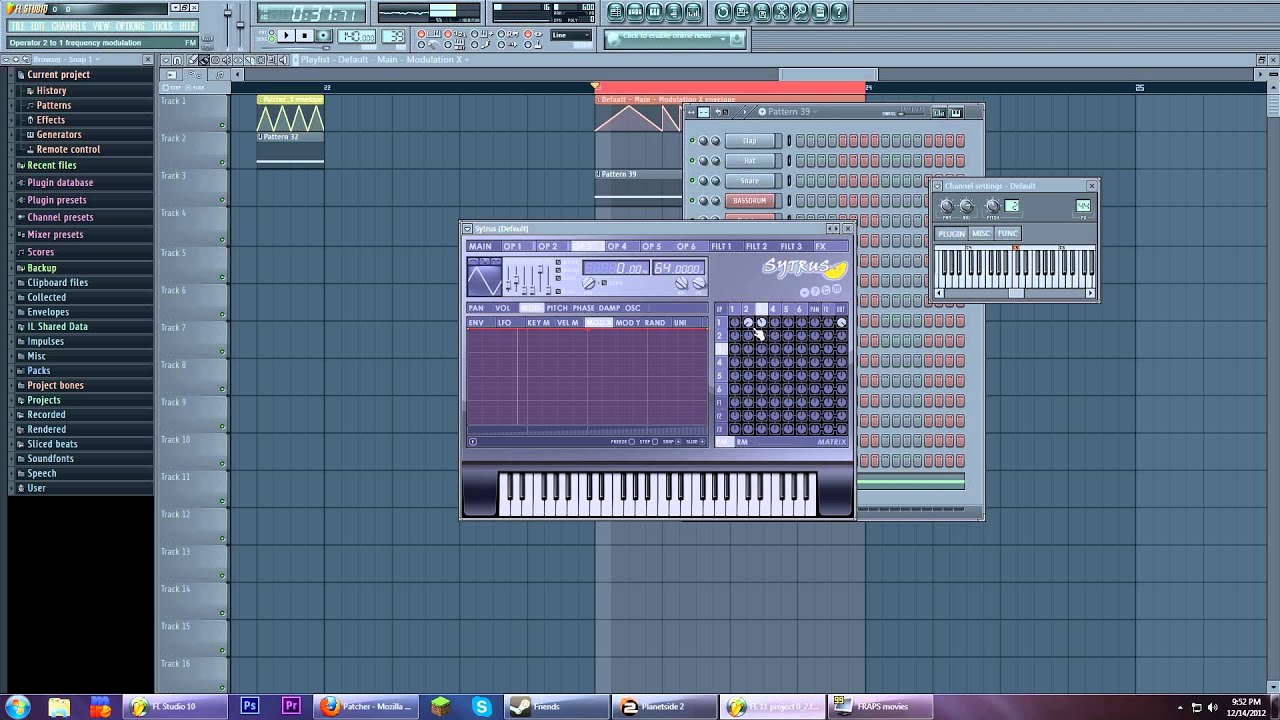Viewport: 1280px width, 720px height.
Task: Click the master volume slider
Action: [228, 24]
